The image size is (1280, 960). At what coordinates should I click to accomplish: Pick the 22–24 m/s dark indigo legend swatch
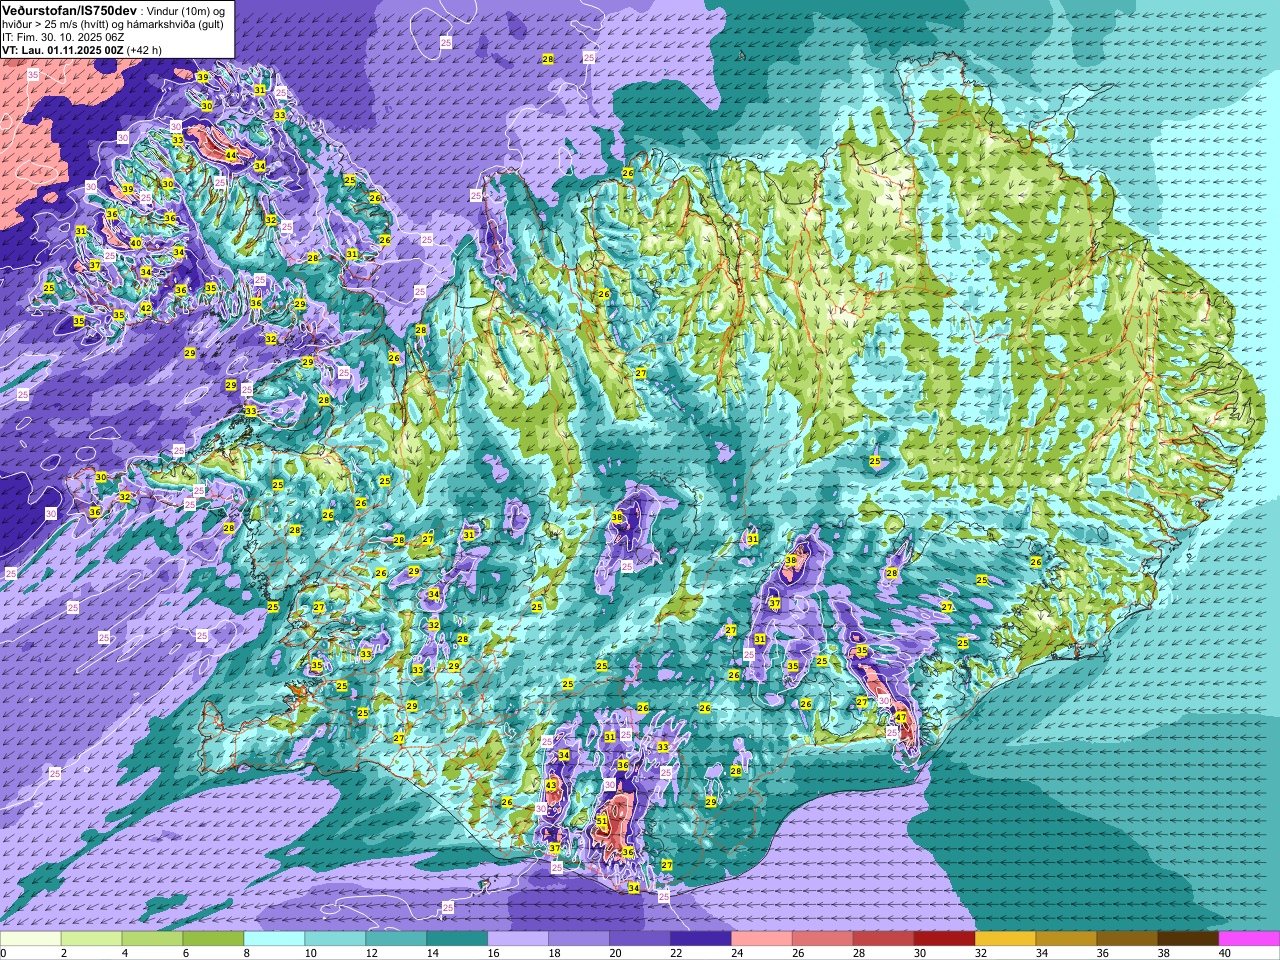pos(701,939)
